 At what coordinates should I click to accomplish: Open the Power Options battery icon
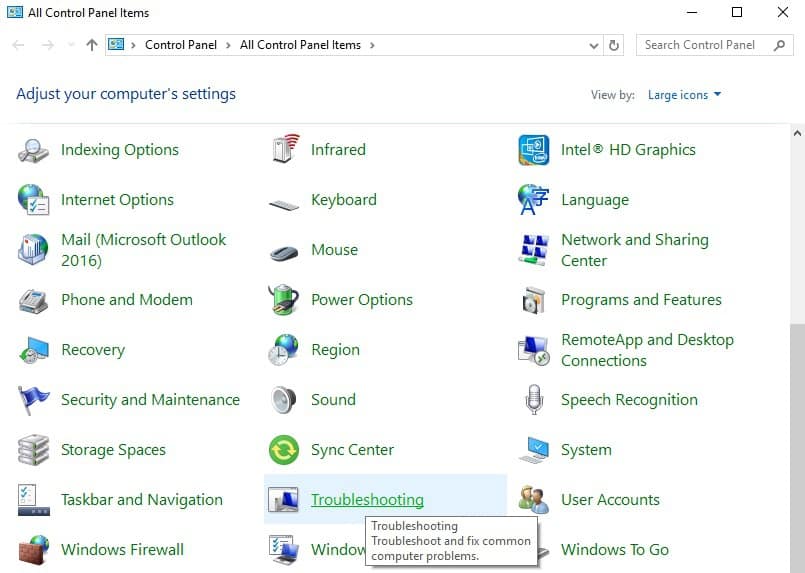pos(283,299)
